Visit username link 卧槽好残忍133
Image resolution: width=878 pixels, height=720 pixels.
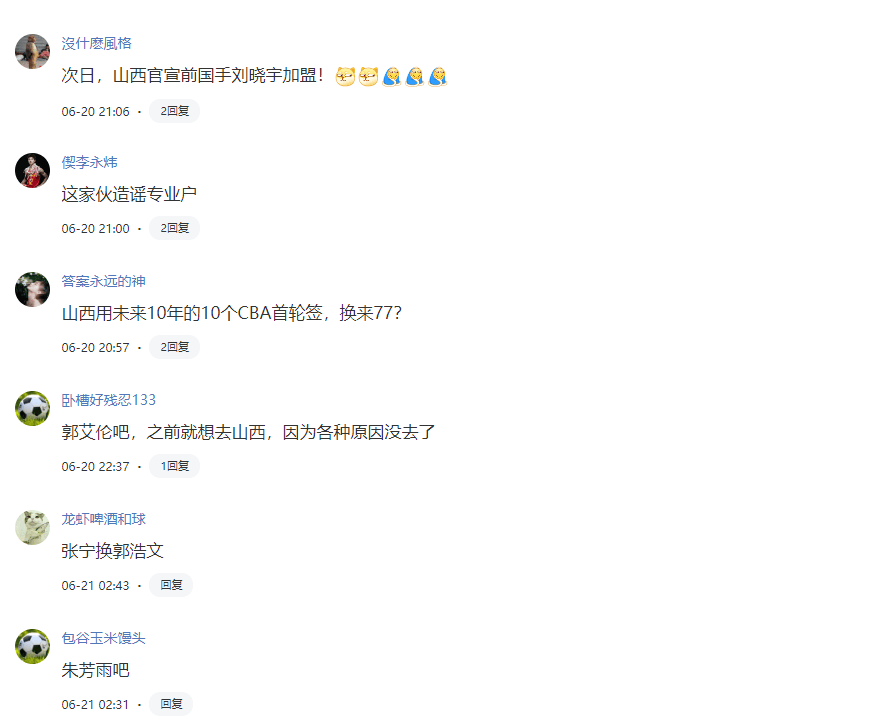(109, 400)
